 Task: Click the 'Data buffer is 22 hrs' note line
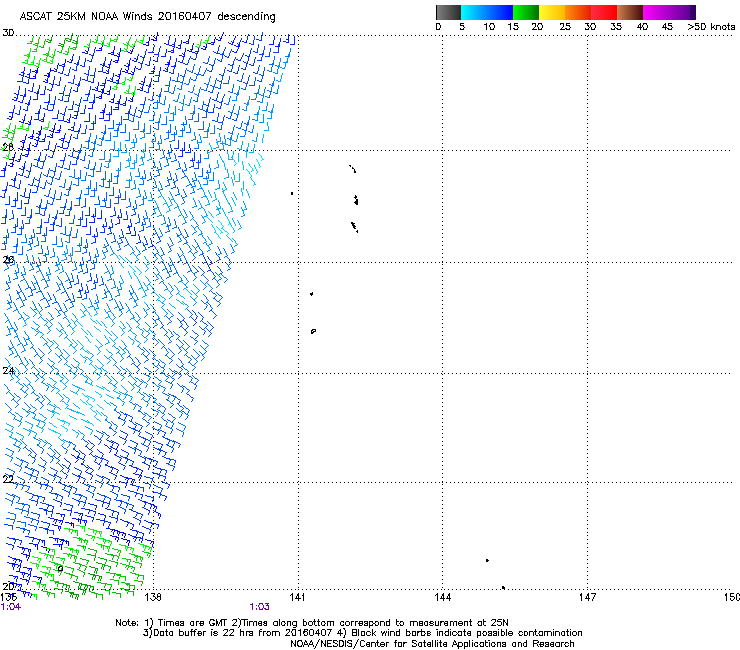362,633
